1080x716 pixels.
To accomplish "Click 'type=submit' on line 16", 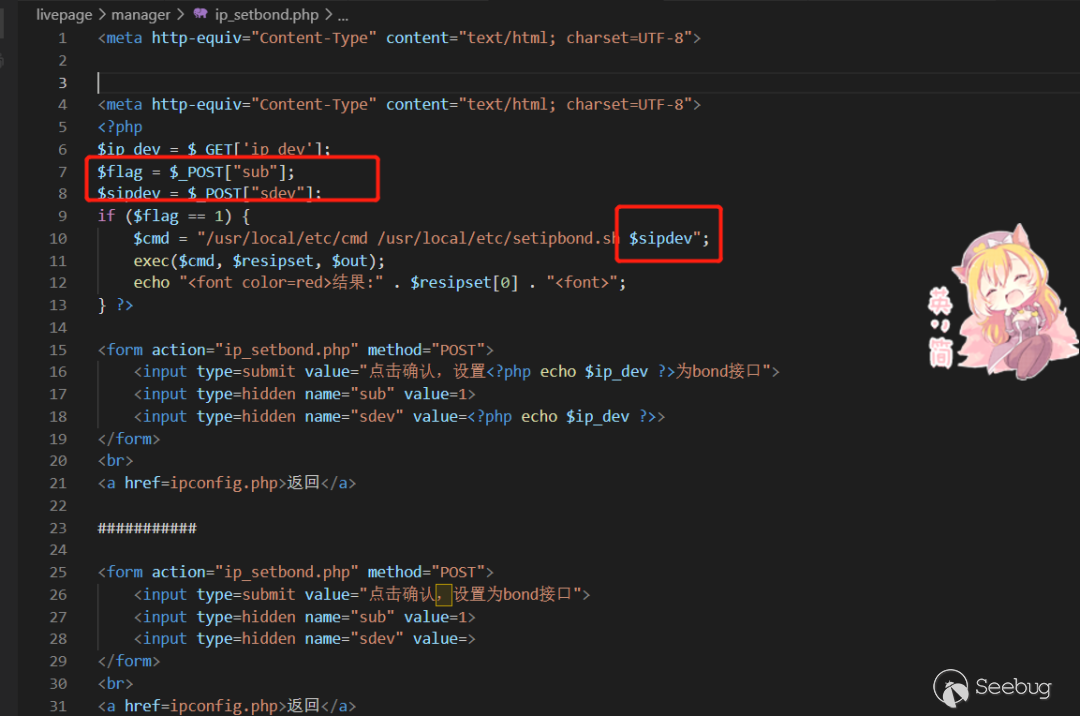I will point(246,372).
